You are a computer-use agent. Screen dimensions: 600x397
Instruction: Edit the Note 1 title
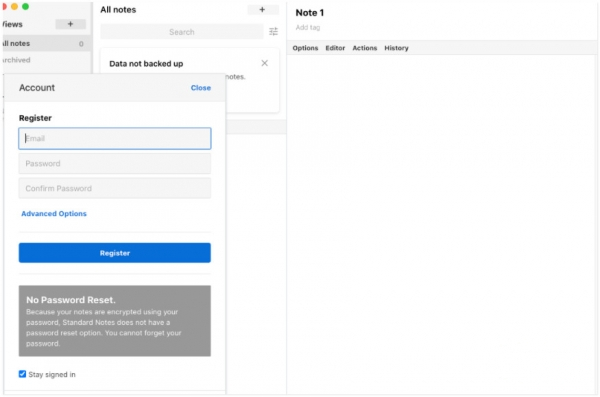[x=310, y=13]
